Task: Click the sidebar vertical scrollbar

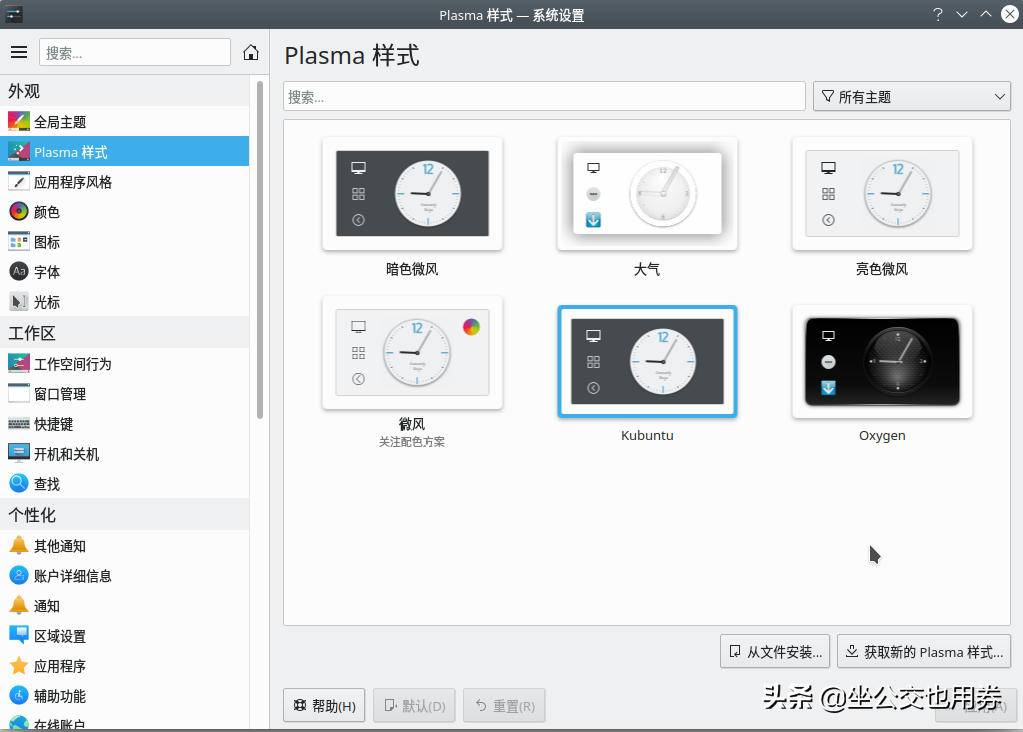Action: [260, 251]
